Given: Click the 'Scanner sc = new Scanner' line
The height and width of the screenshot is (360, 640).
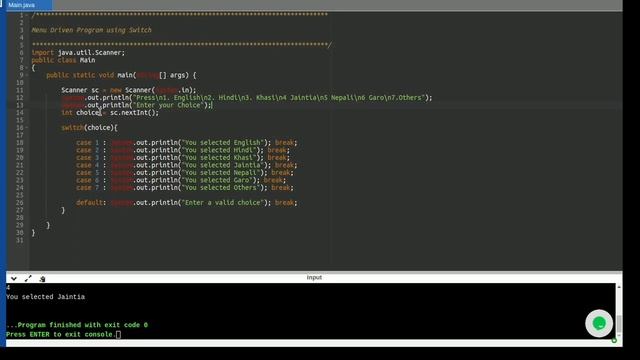Looking at the screenshot, I should point(129,90).
